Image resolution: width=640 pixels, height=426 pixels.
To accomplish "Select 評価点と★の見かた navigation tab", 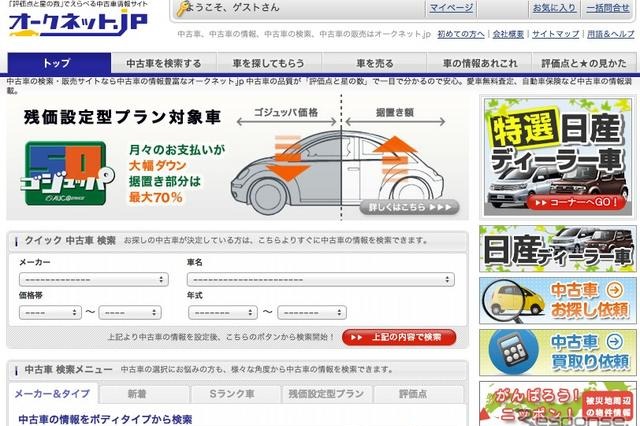I will (x=584, y=63).
